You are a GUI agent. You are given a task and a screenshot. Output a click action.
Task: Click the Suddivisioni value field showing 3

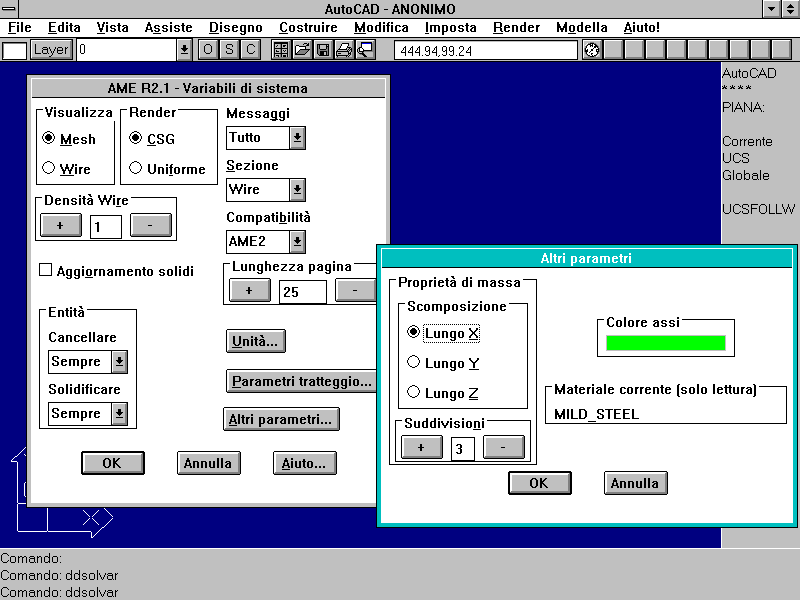coord(463,448)
